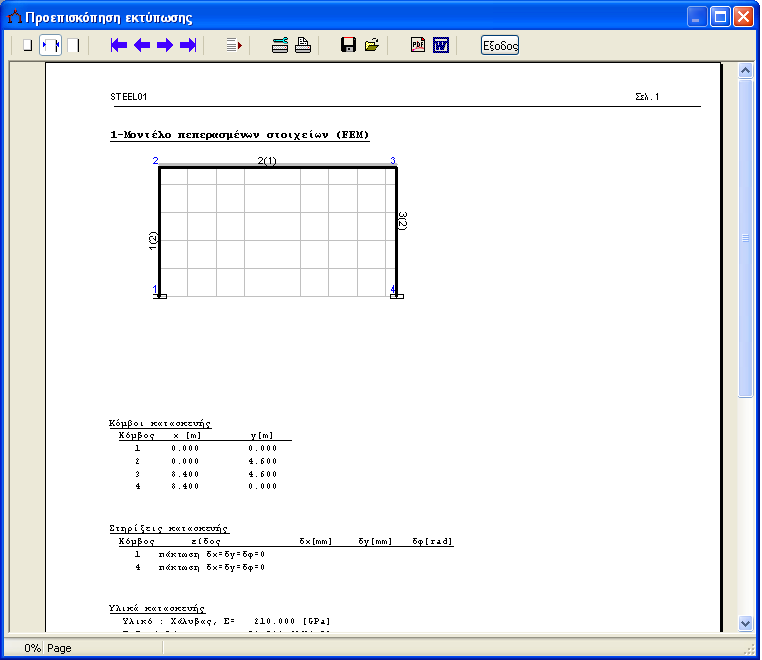762x660 pixels.
Task: Select the small whole-page zoom icon
Action: coord(28,46)
